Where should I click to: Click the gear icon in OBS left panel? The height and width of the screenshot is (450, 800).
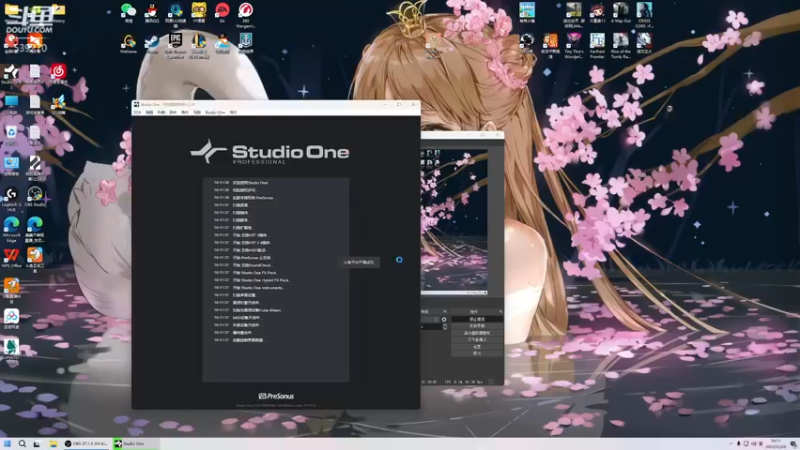[x=444, y=319]
